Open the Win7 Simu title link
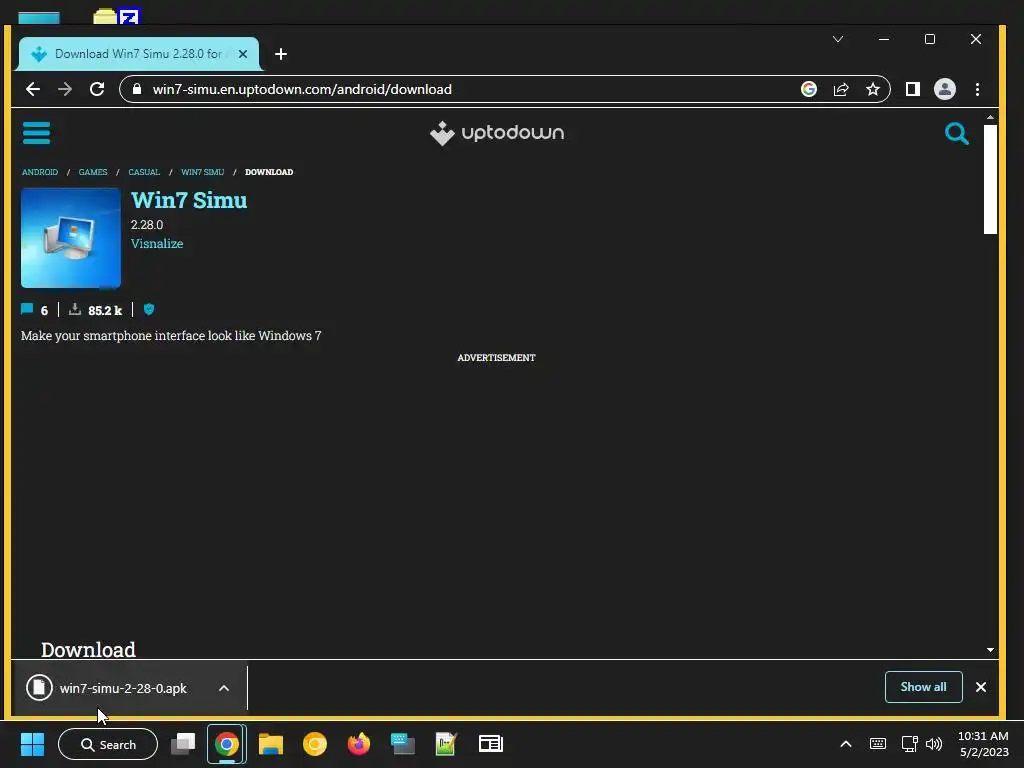 pos(189,200)
